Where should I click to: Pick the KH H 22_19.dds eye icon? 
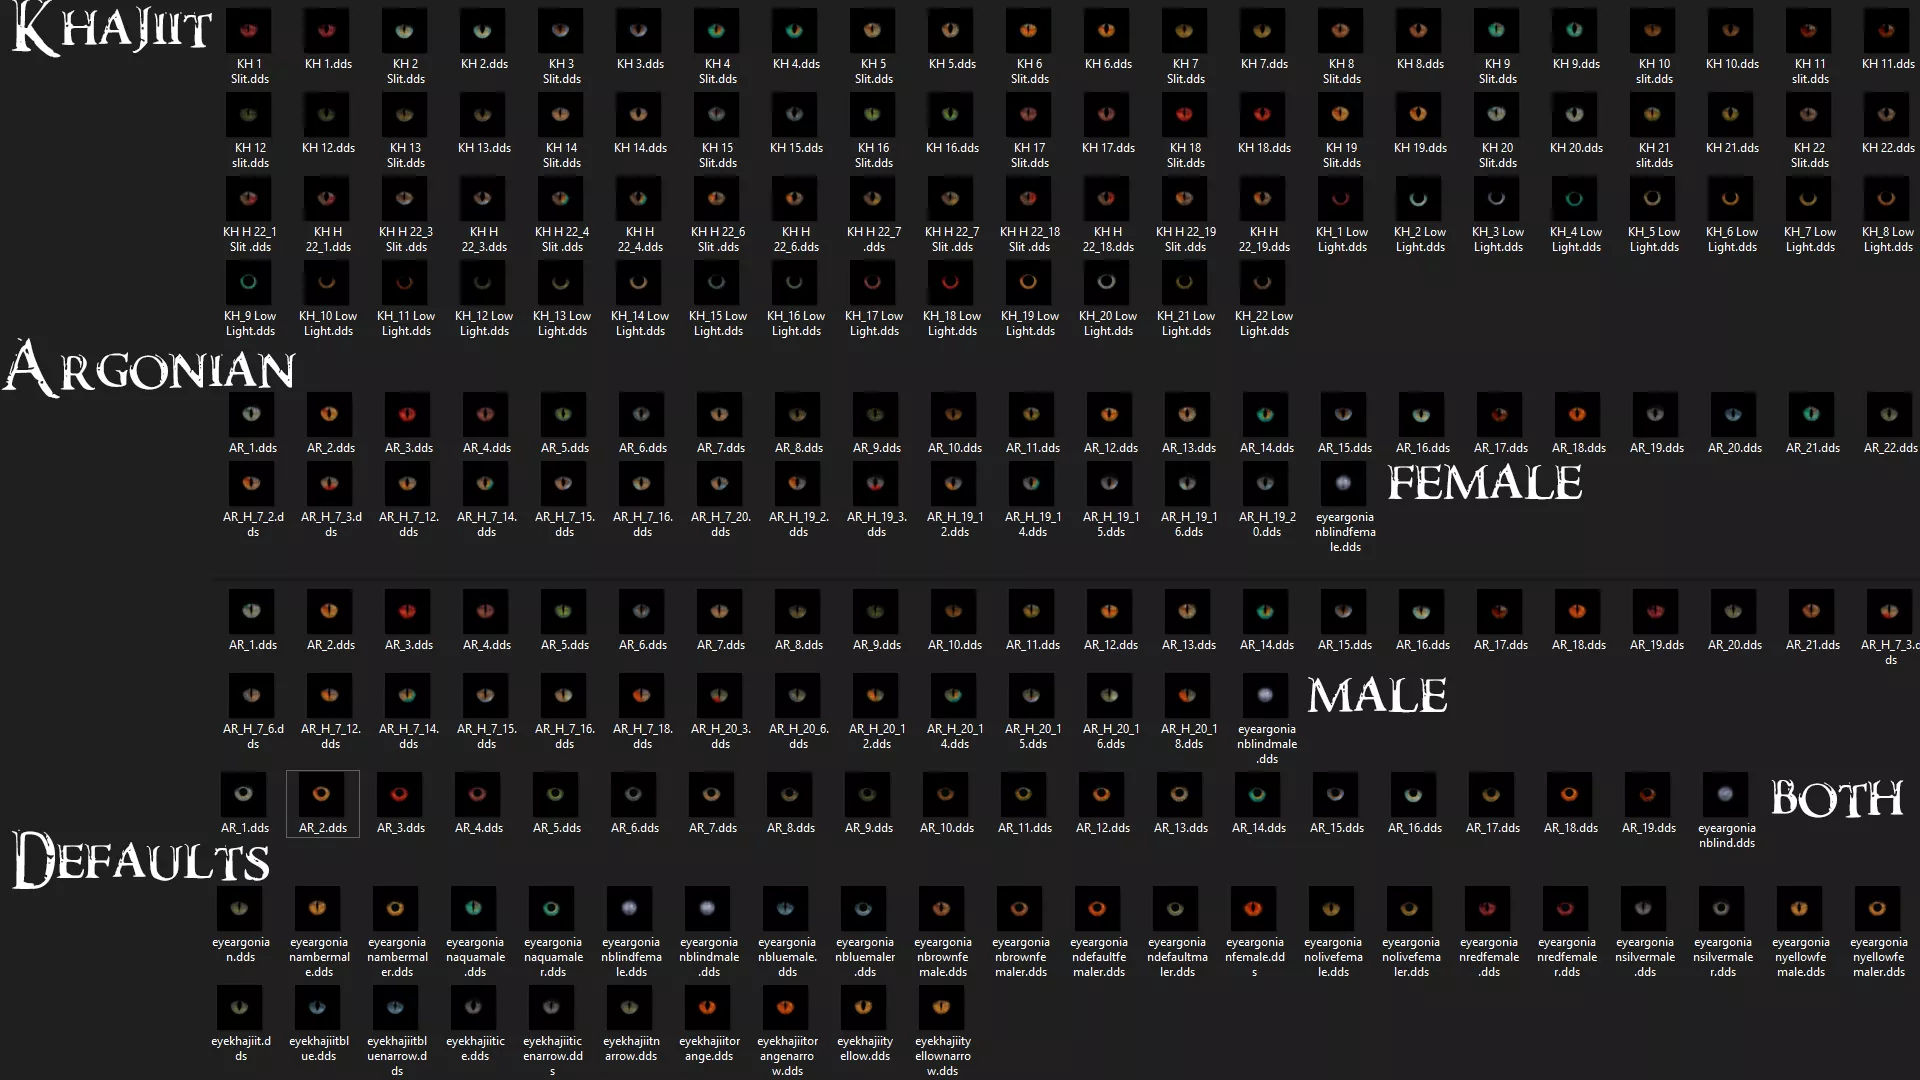1263,199
